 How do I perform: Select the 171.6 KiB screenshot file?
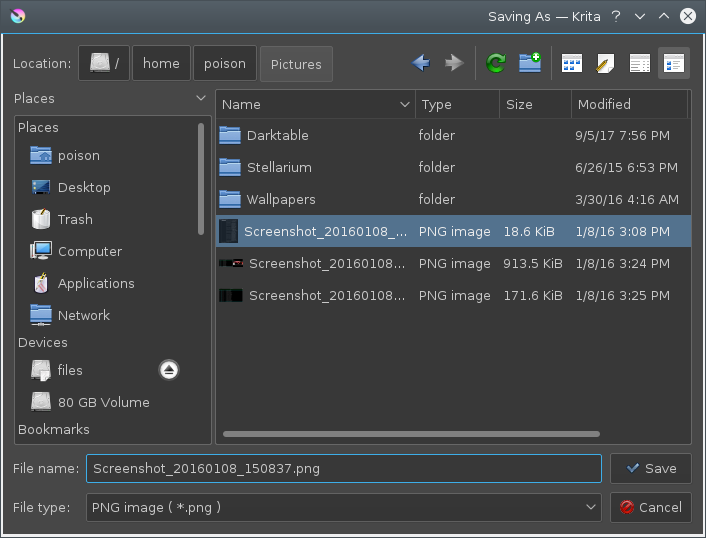(453, 295)
